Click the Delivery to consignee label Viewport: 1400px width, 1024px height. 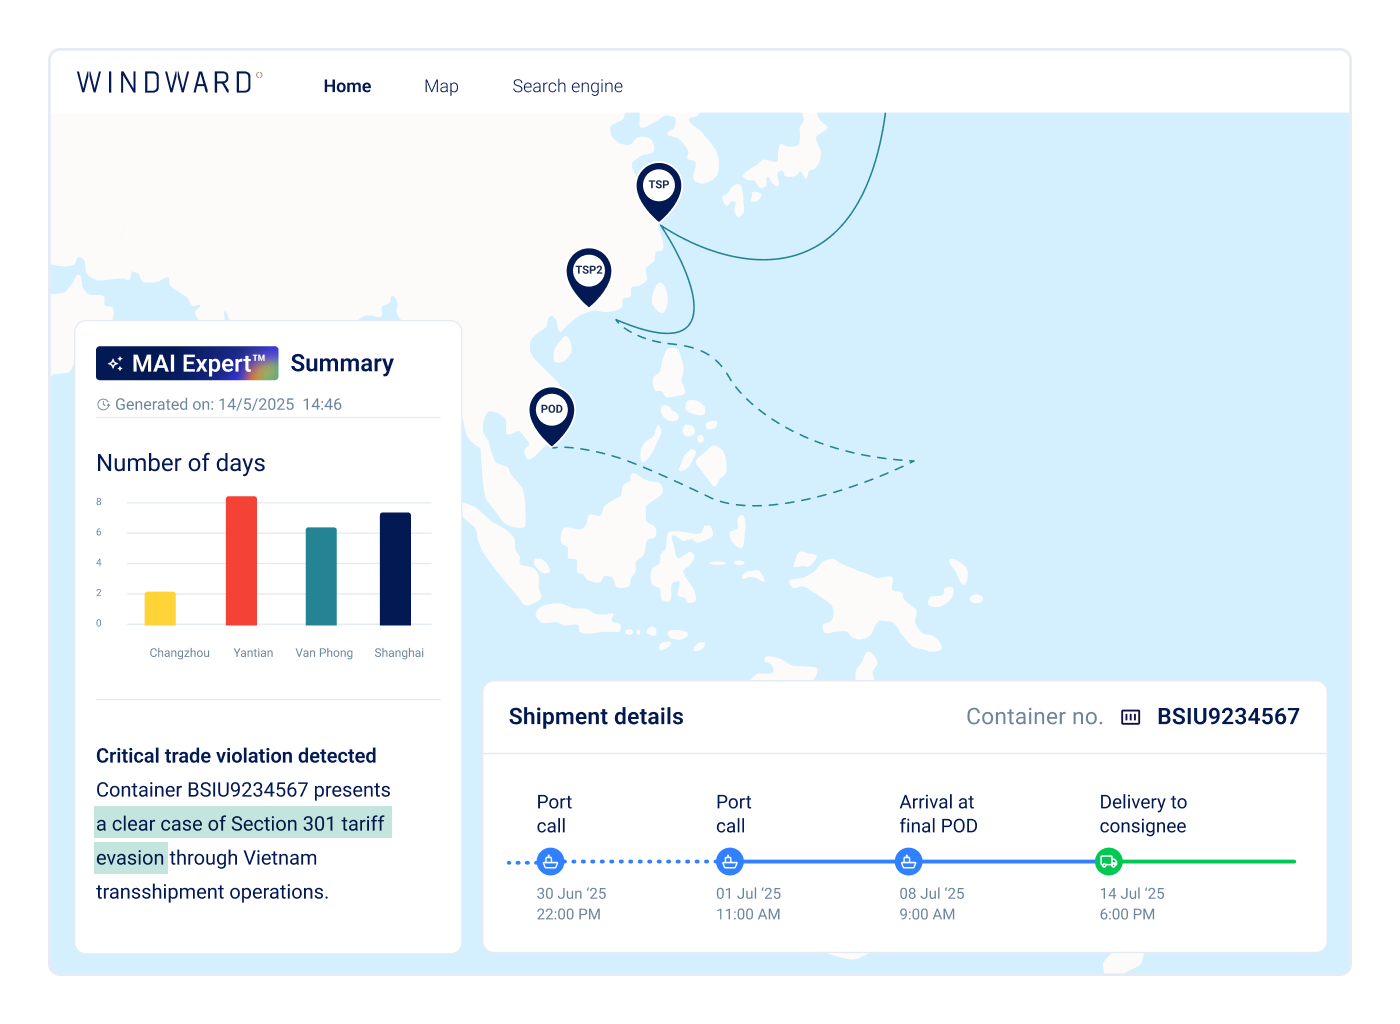[x=1143, y=814]
